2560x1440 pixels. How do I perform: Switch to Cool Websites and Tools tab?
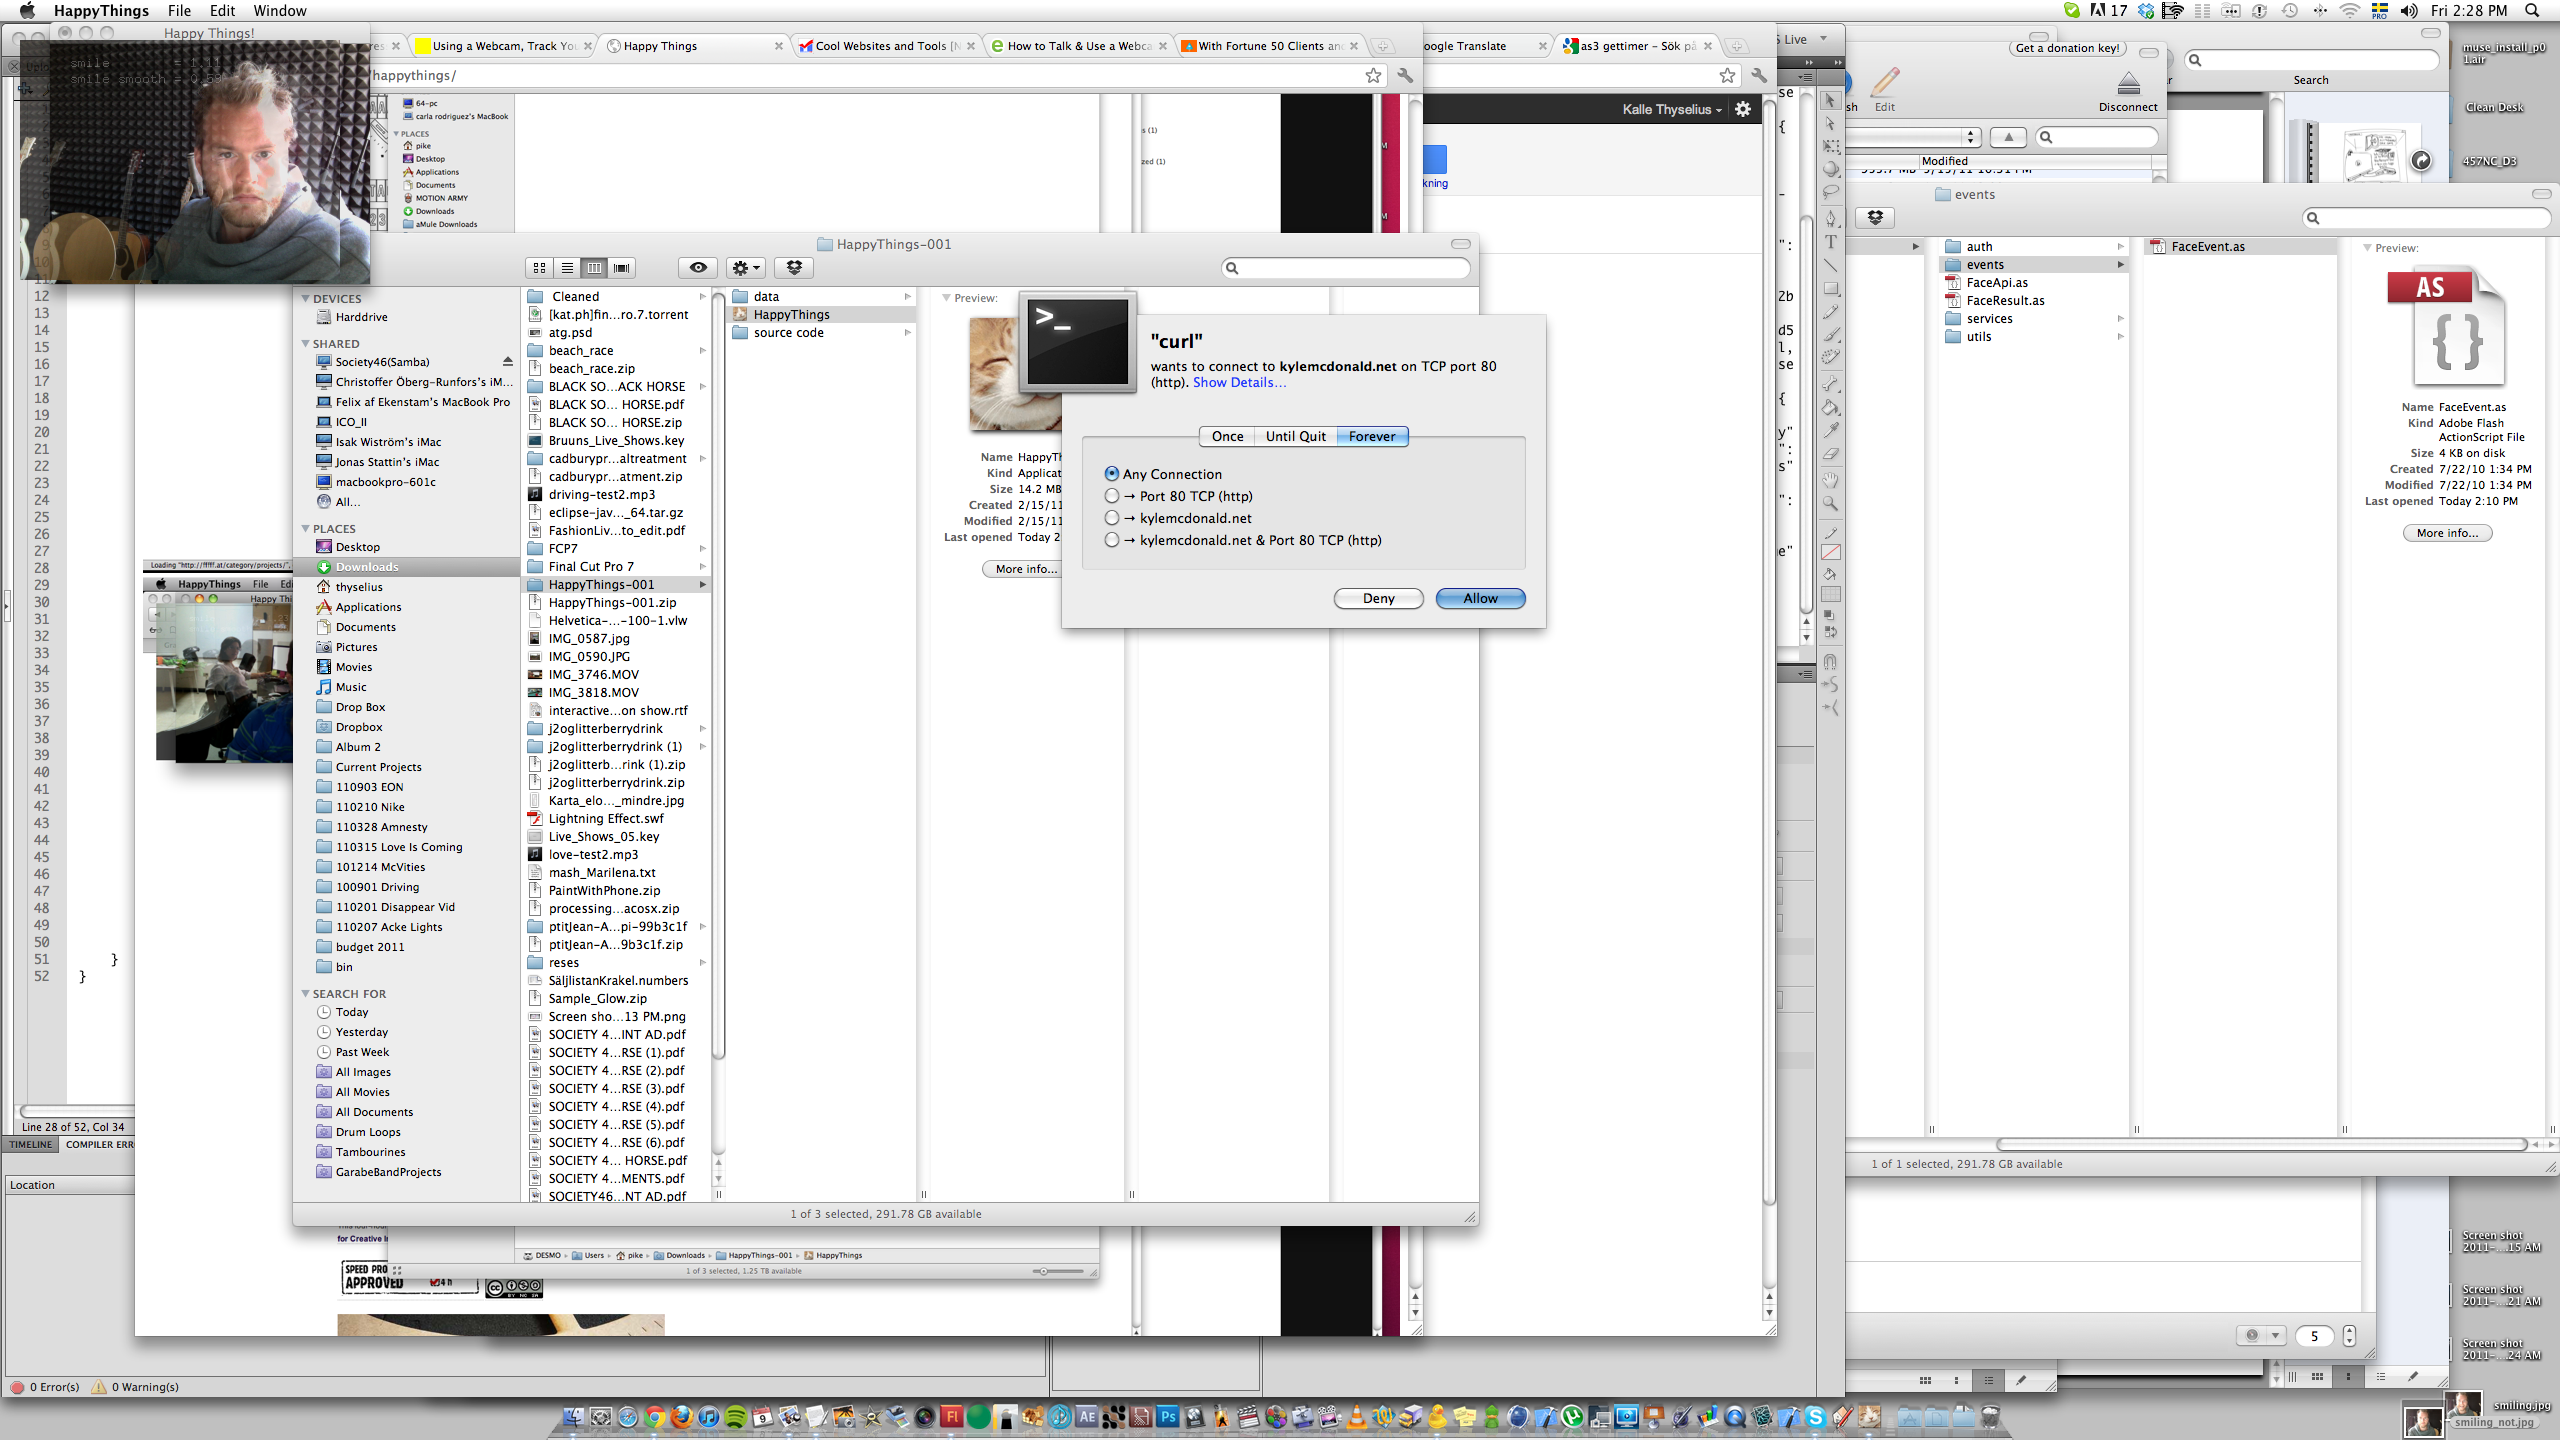click(886, 46)
